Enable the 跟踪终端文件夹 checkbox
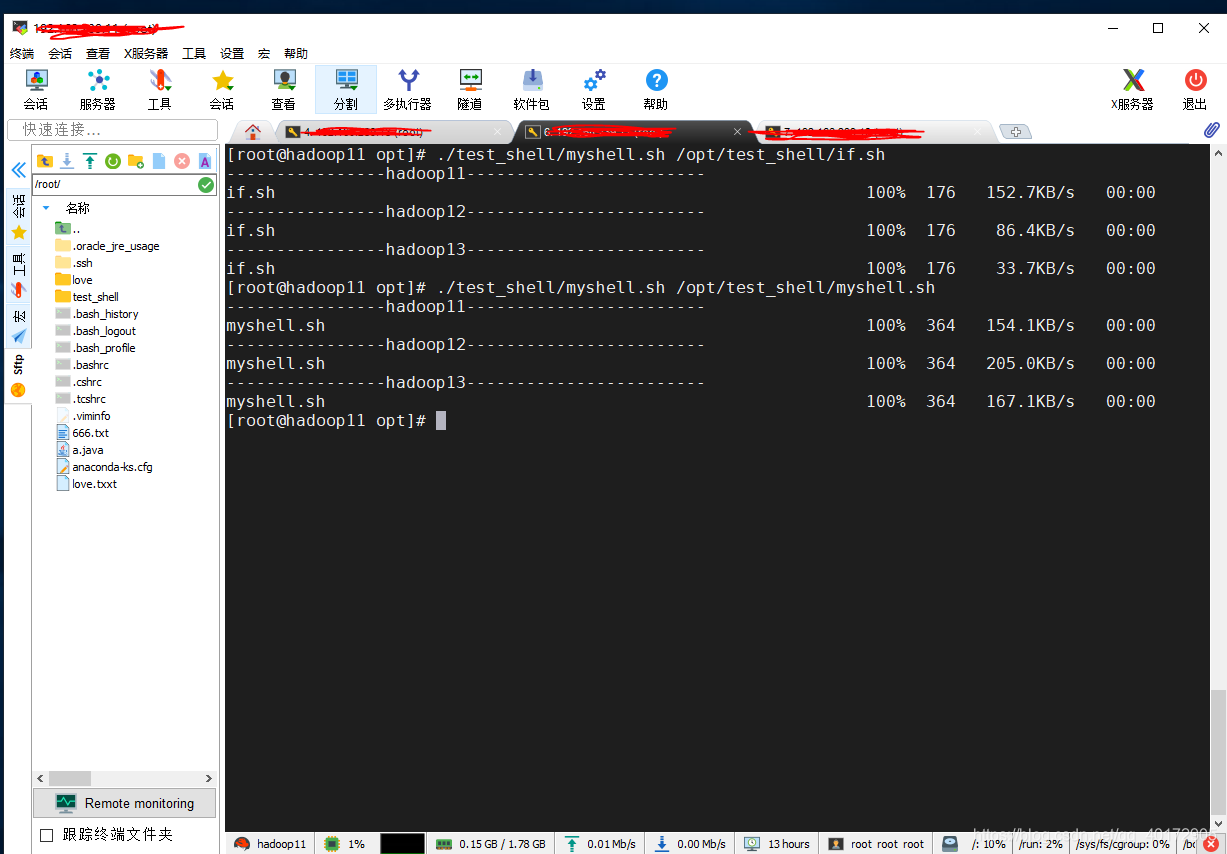 [46, 835]
